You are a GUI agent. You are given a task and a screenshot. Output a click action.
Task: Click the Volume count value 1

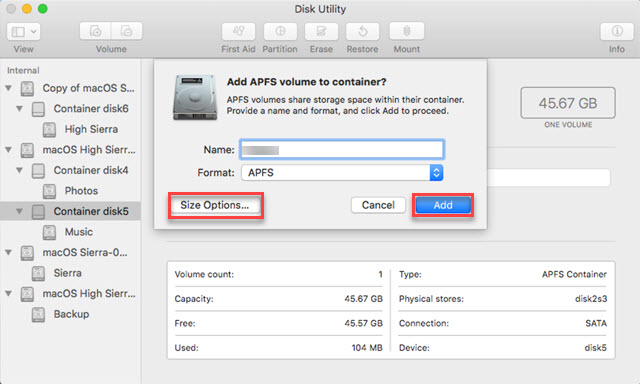[380, 274]
